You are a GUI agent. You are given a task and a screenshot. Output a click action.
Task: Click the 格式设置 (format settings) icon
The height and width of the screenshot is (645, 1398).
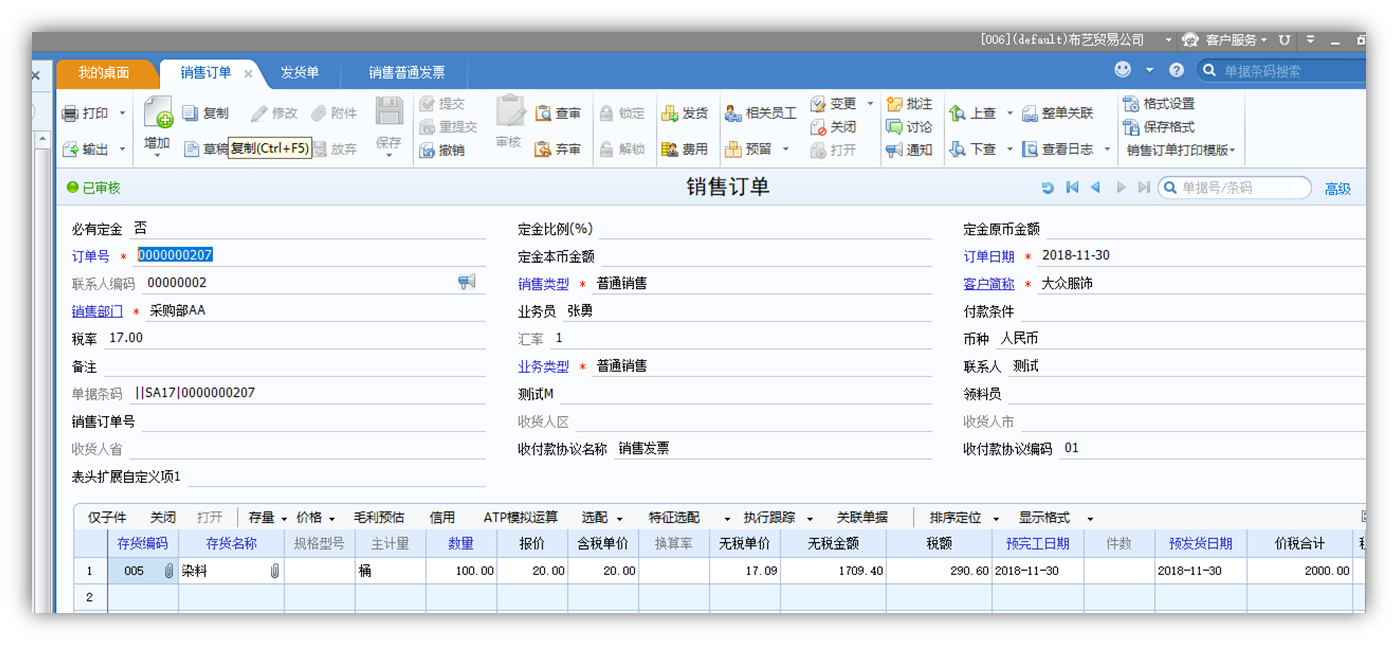pos(1131,104)
